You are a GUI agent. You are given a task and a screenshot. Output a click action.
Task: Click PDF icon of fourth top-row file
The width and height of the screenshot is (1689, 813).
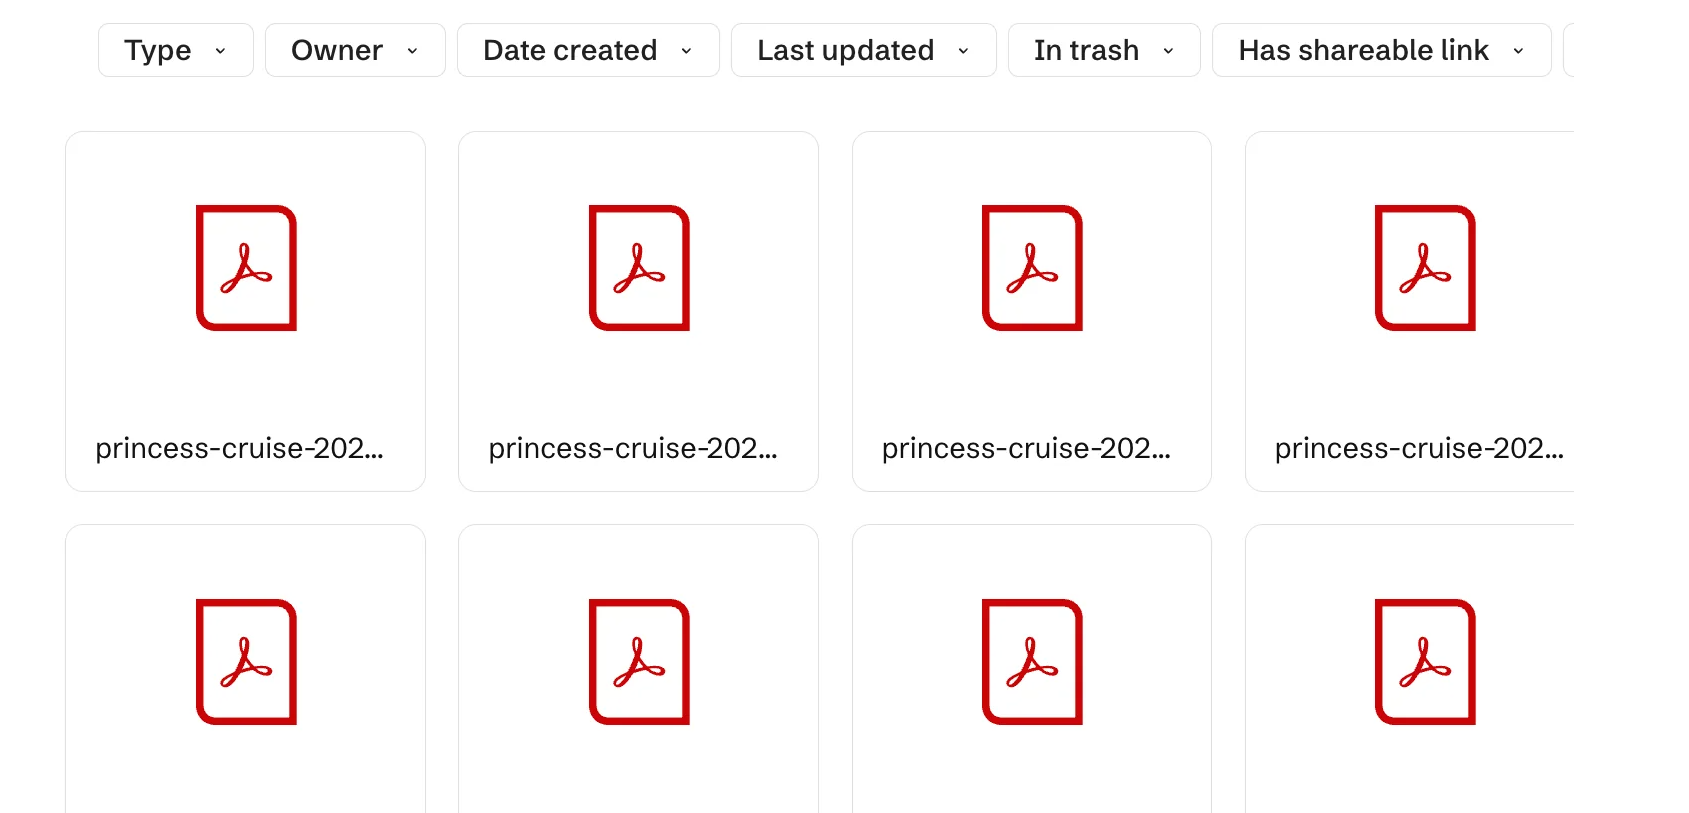click(x=1425, y=268)
